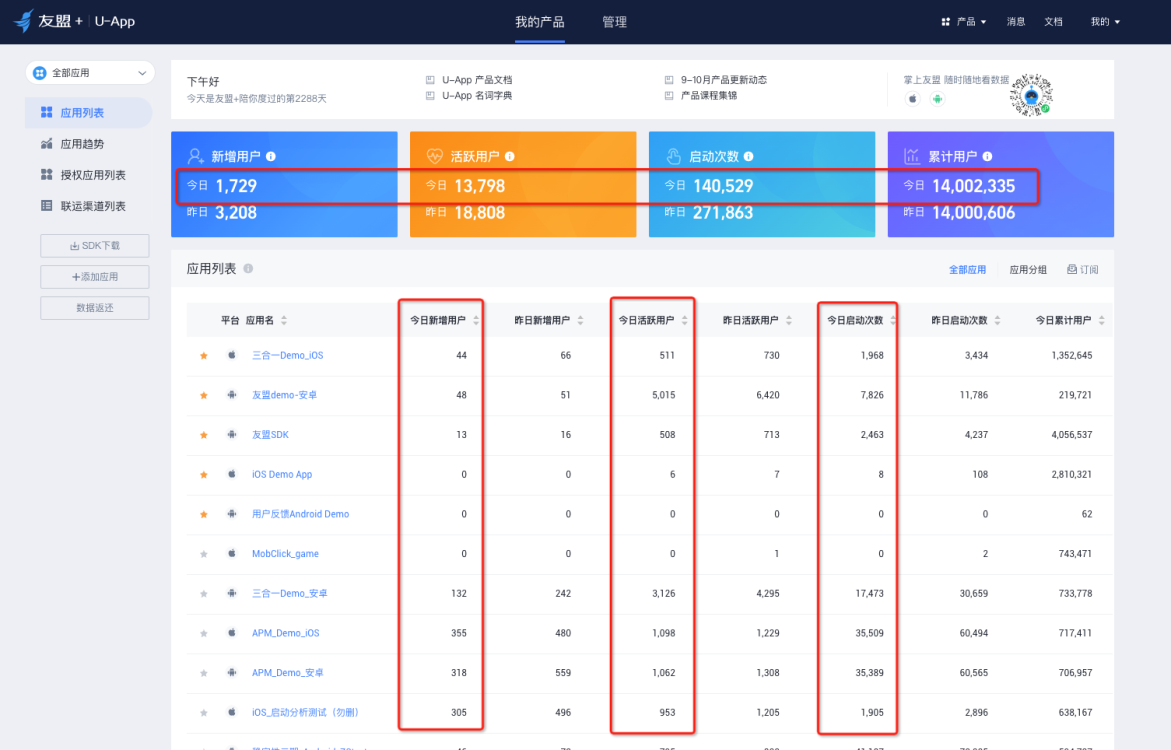The width and height of the screenshot is (1171, 750).
Task: Open the MobClick_game app link
Action: 285,554
